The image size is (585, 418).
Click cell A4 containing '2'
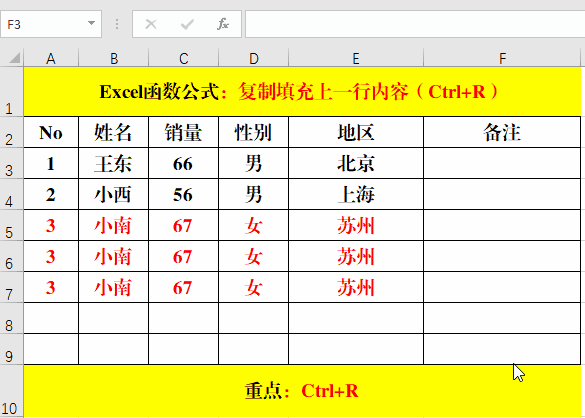(51, 194)
